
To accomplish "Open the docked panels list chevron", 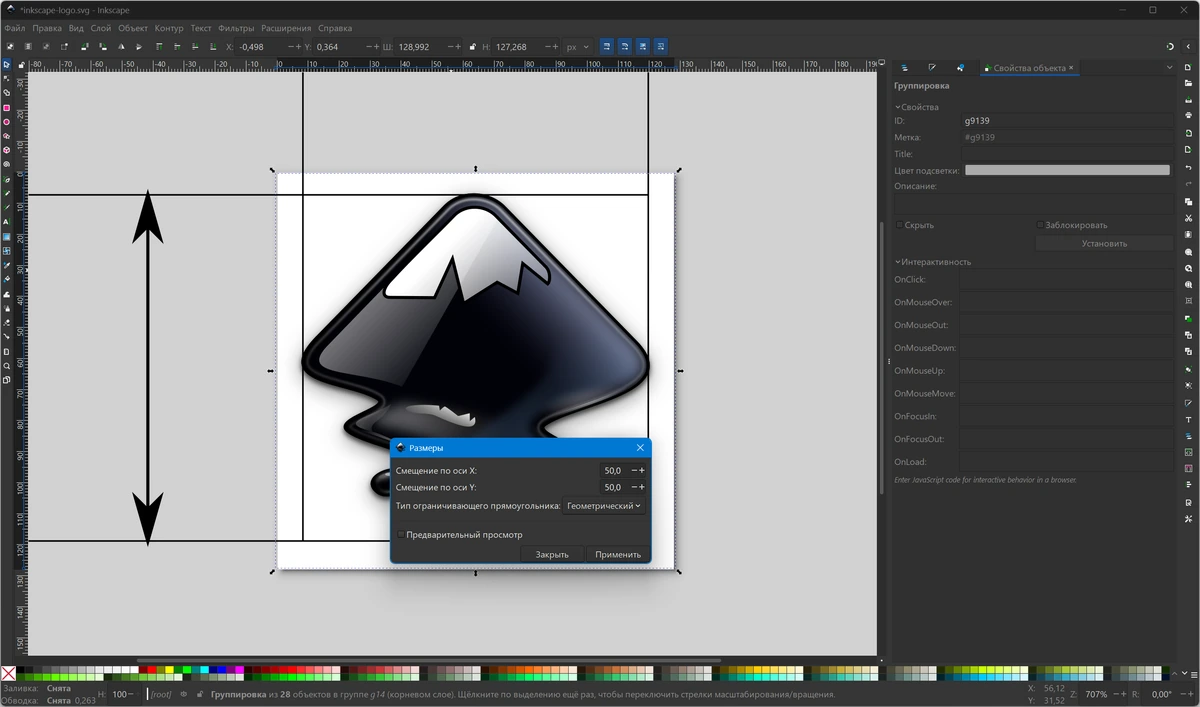I will (x=1169, y=67).
